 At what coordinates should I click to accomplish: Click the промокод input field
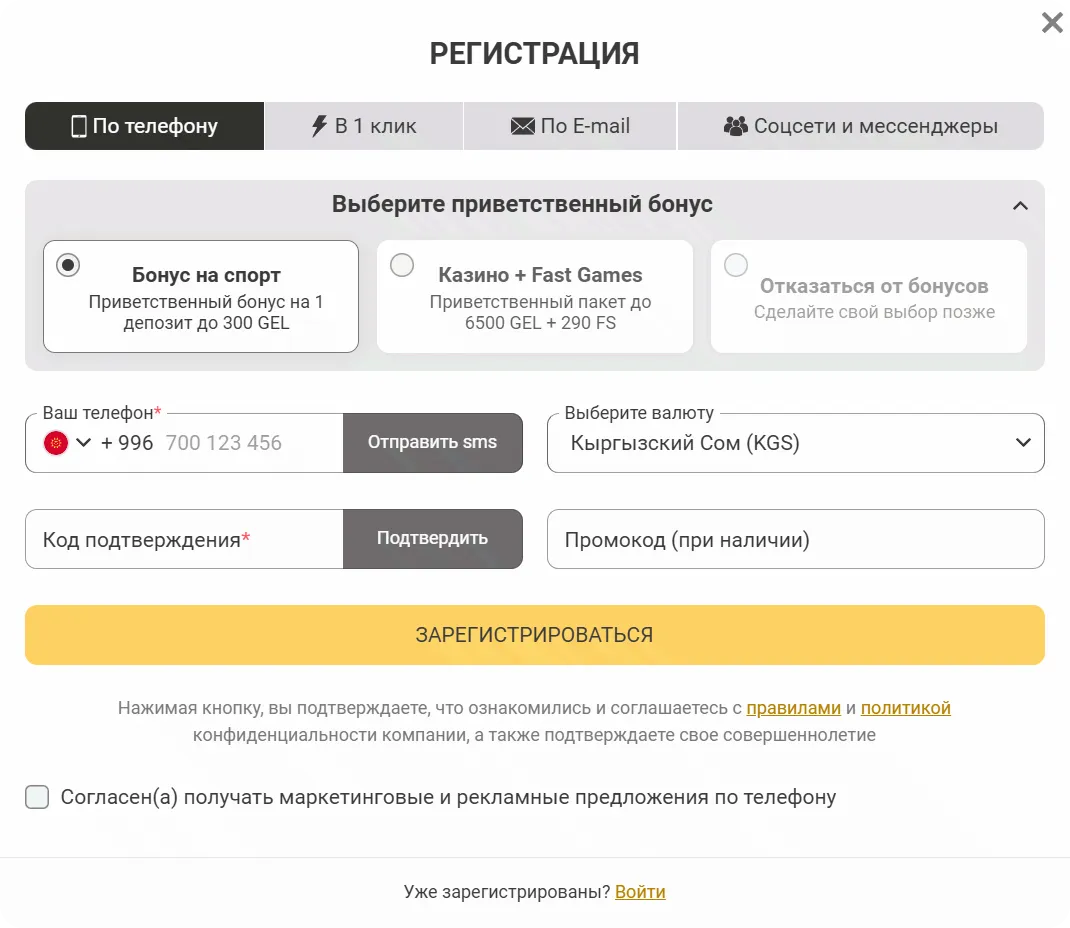[795, 538]
